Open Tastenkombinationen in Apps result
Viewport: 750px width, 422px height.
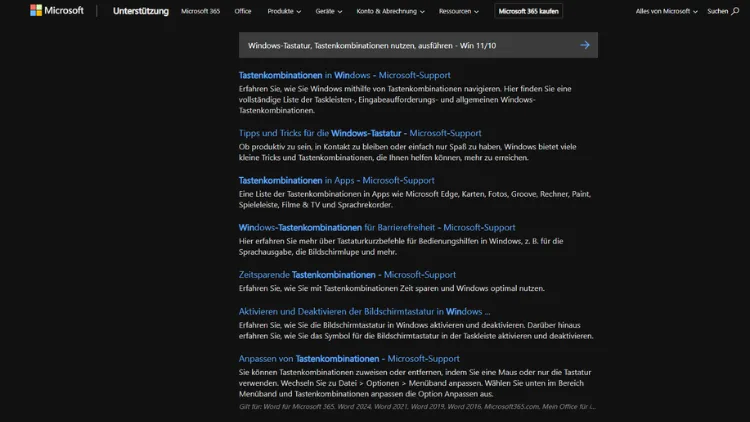[336, 180]
